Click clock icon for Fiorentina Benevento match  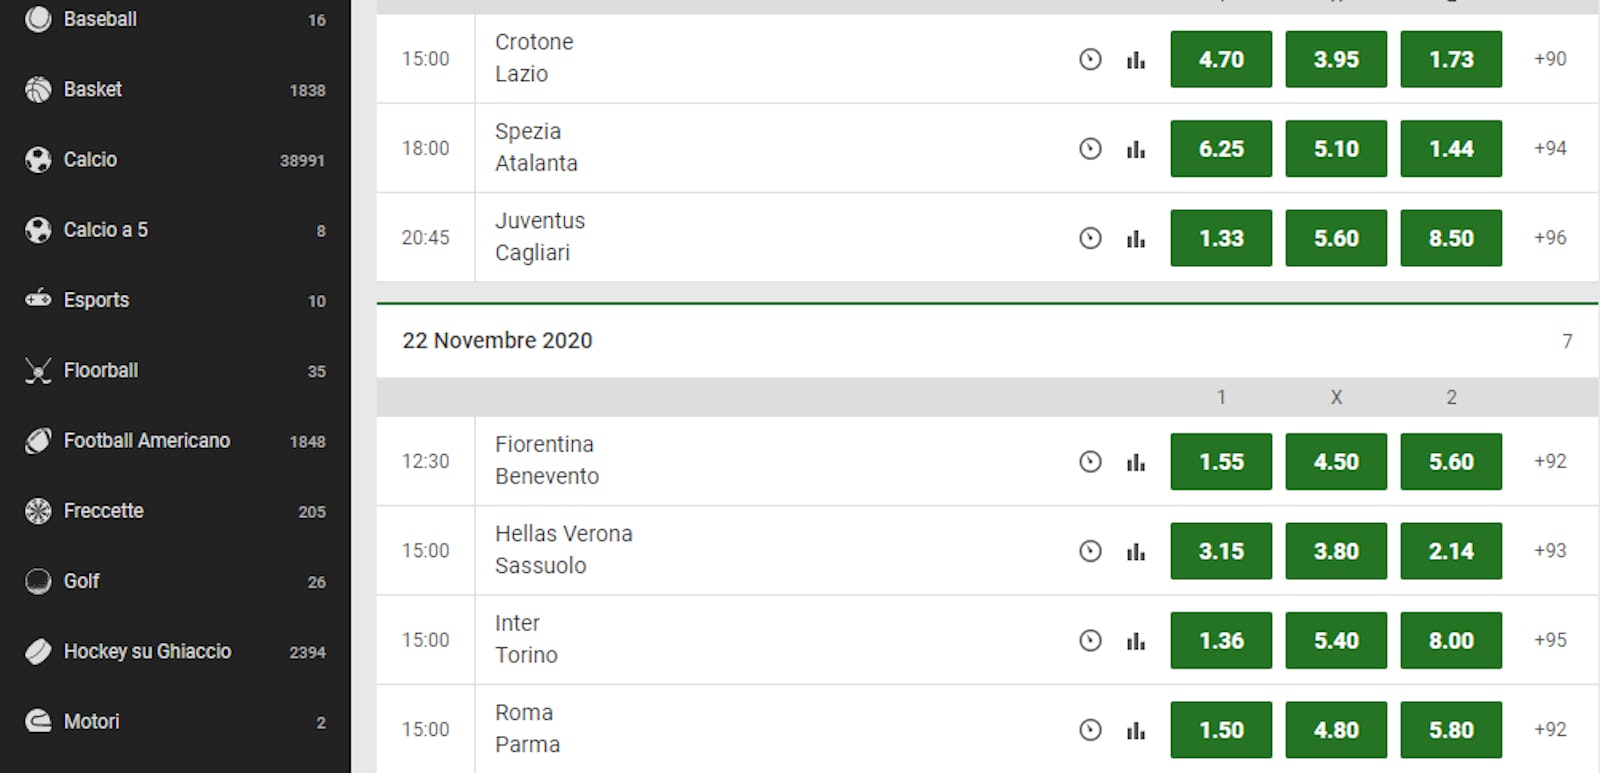pyautogui.click(x=1090, y=462)
